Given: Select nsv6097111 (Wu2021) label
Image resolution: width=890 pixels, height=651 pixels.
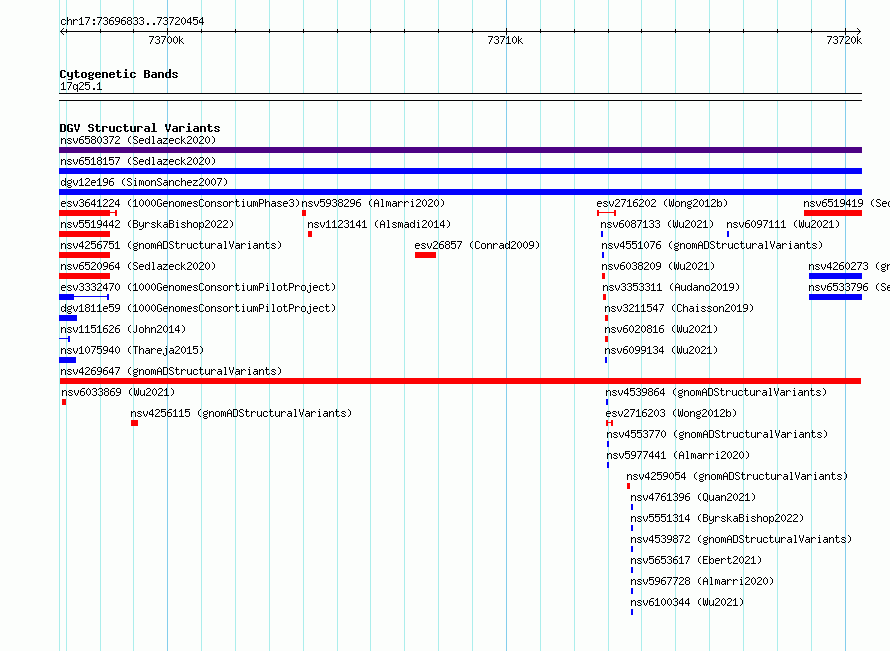Looking at the screenshot, I should pyautogui.click(x=783, y=224).
